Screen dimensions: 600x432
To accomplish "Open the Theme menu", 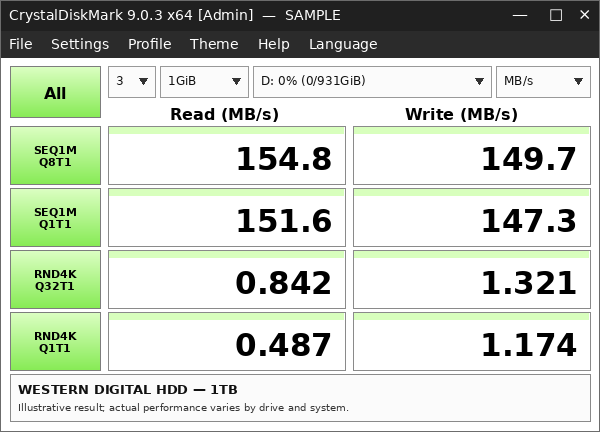I will click(214, 44).
